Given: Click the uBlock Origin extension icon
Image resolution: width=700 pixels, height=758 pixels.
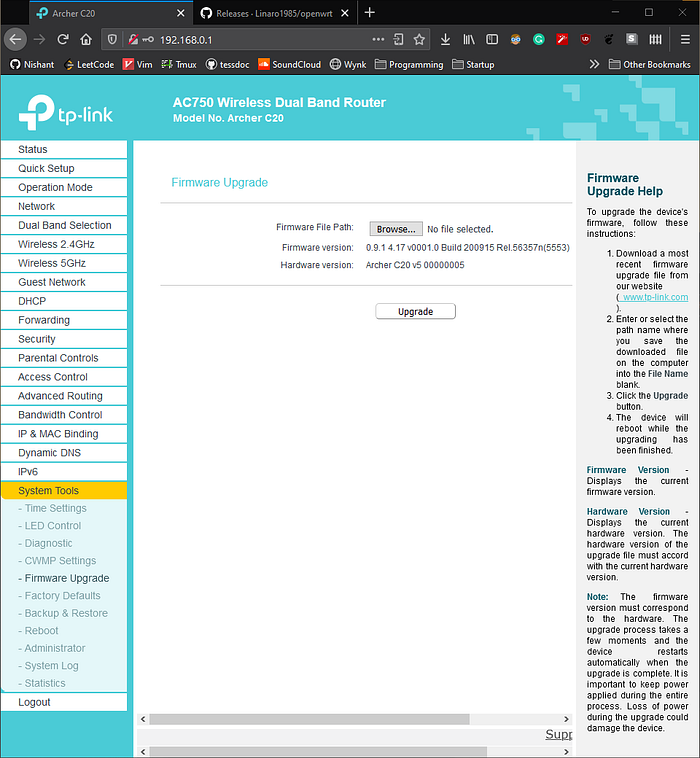Looking at the screenshot, I should click(585, 39).
